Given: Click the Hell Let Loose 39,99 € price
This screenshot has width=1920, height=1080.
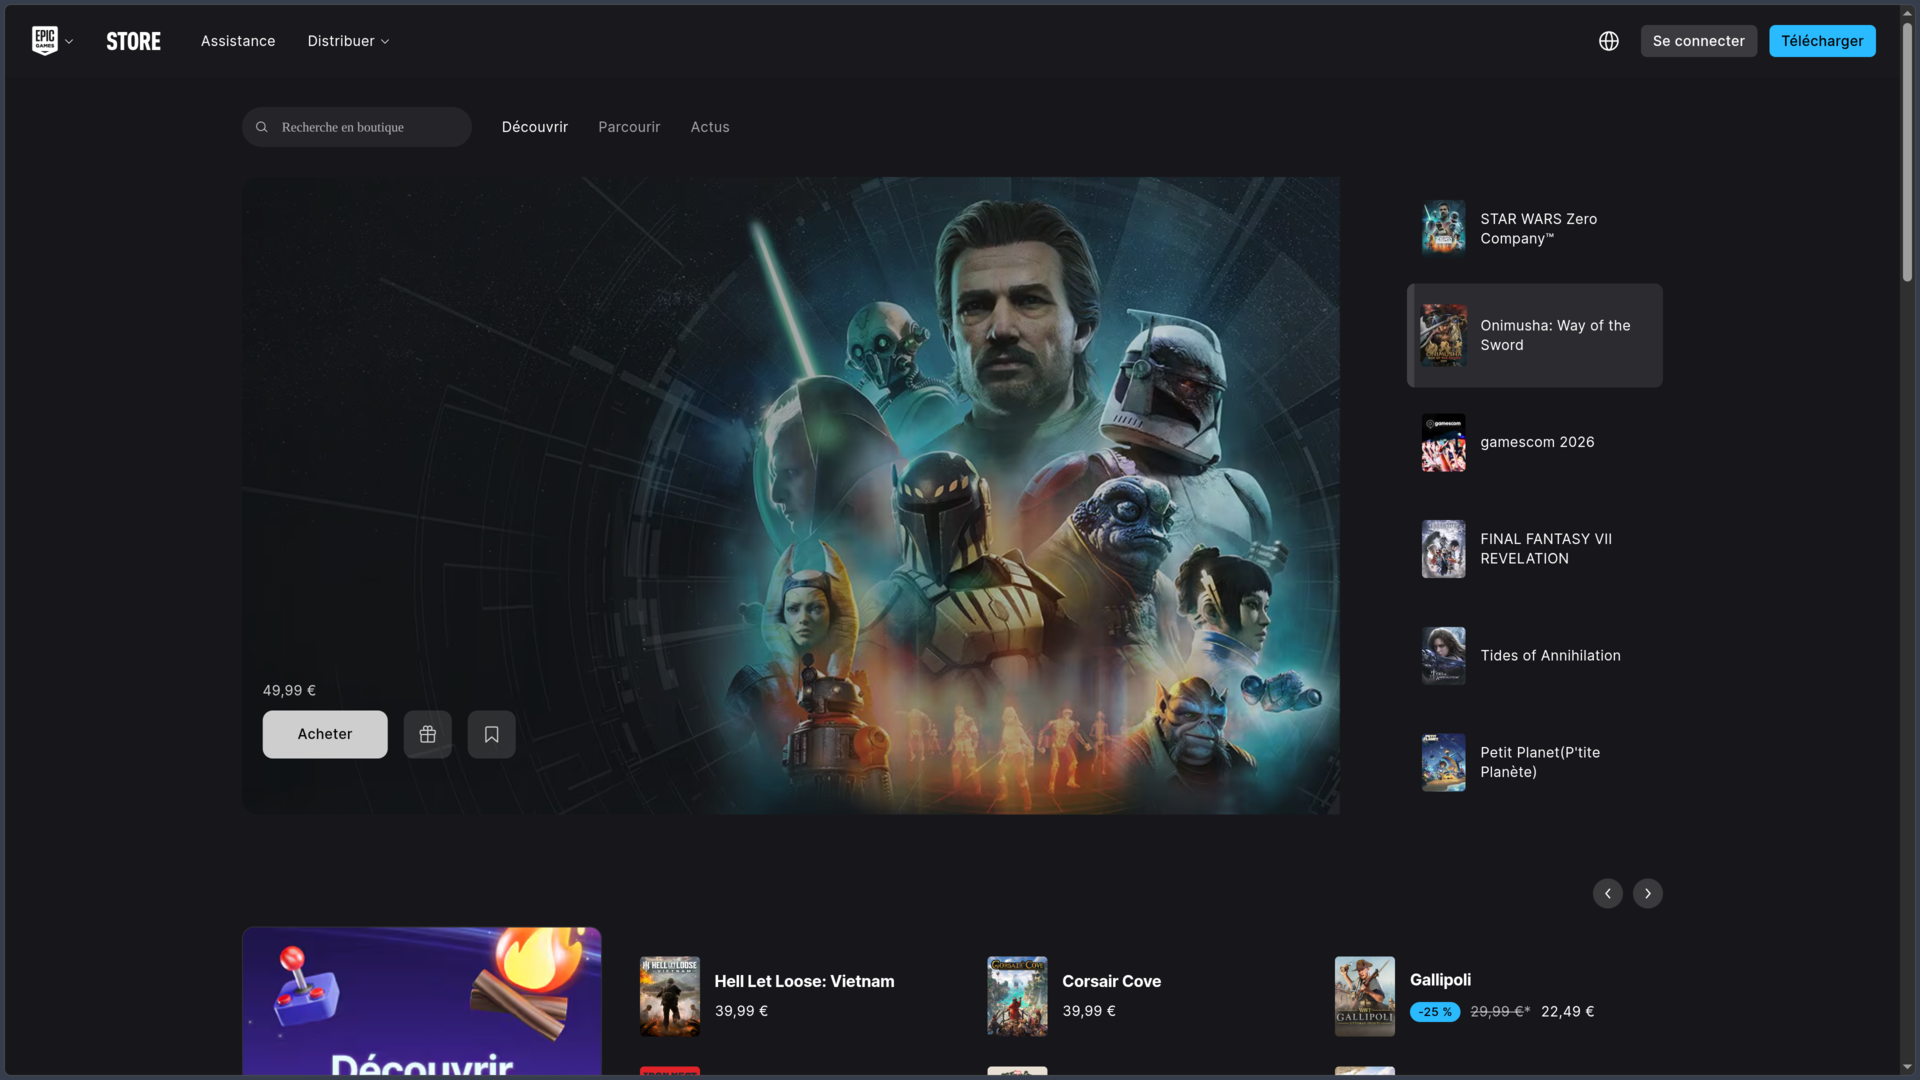Looking at the screenshot, I should [741, 1011].
